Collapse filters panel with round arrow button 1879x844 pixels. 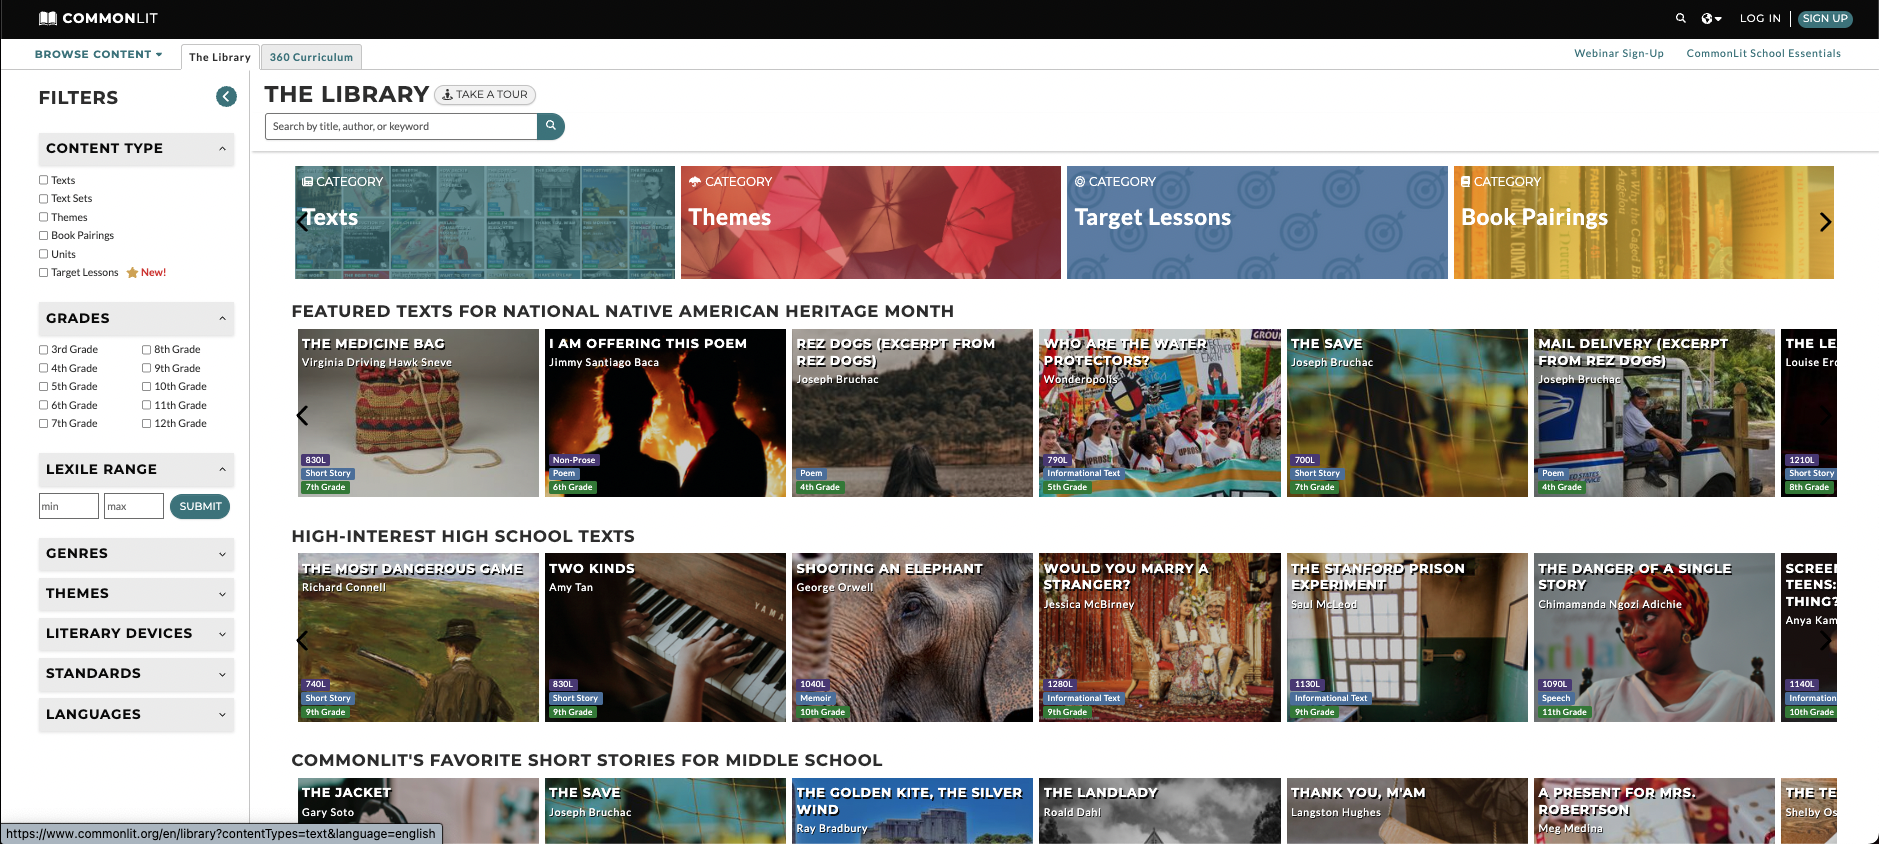pyautogui.click(x=227, y=96)
